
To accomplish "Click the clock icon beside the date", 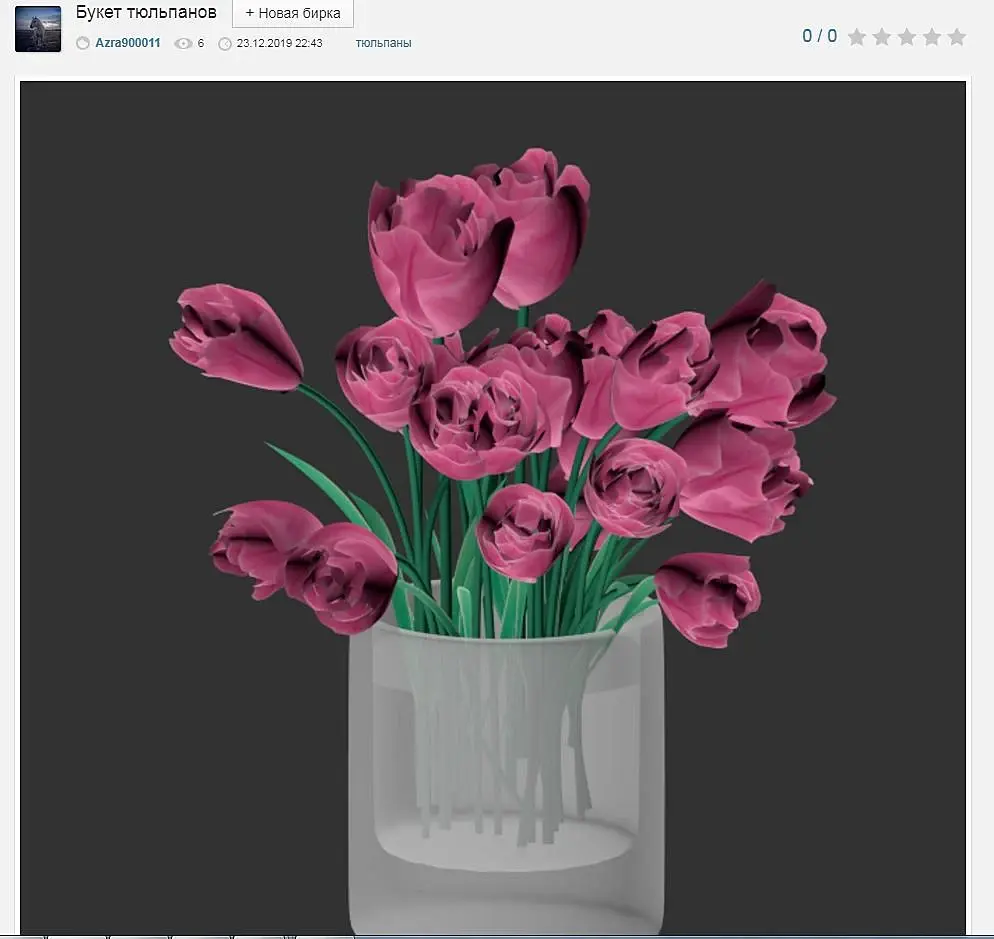I will (224, 44).
